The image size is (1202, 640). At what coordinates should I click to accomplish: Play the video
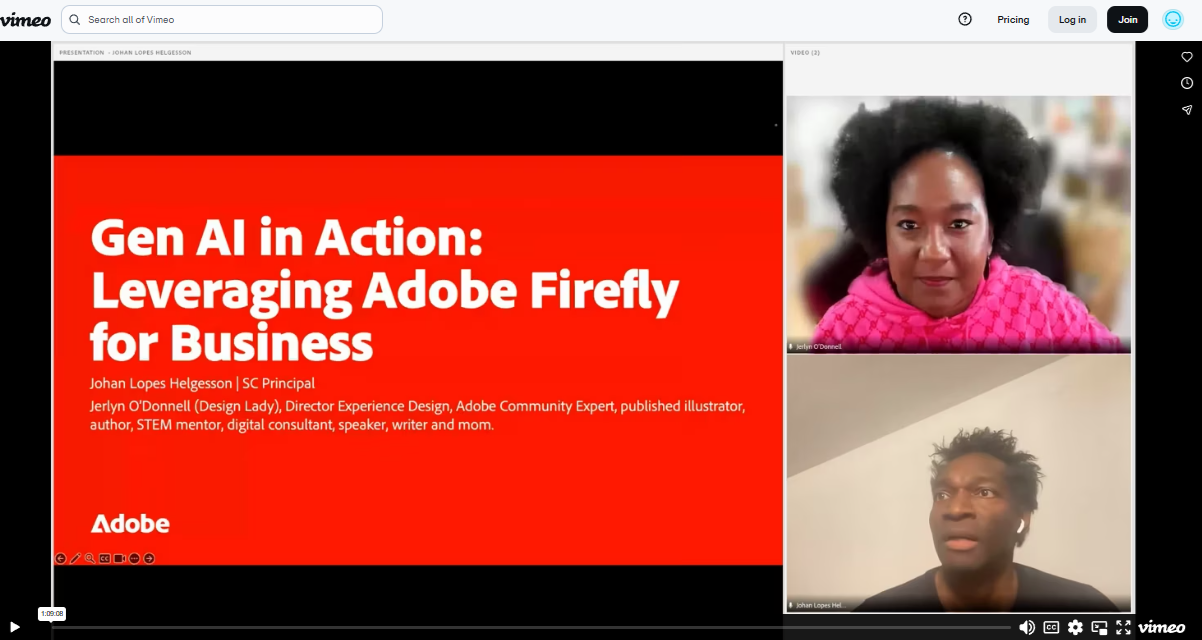pos(15,627)
